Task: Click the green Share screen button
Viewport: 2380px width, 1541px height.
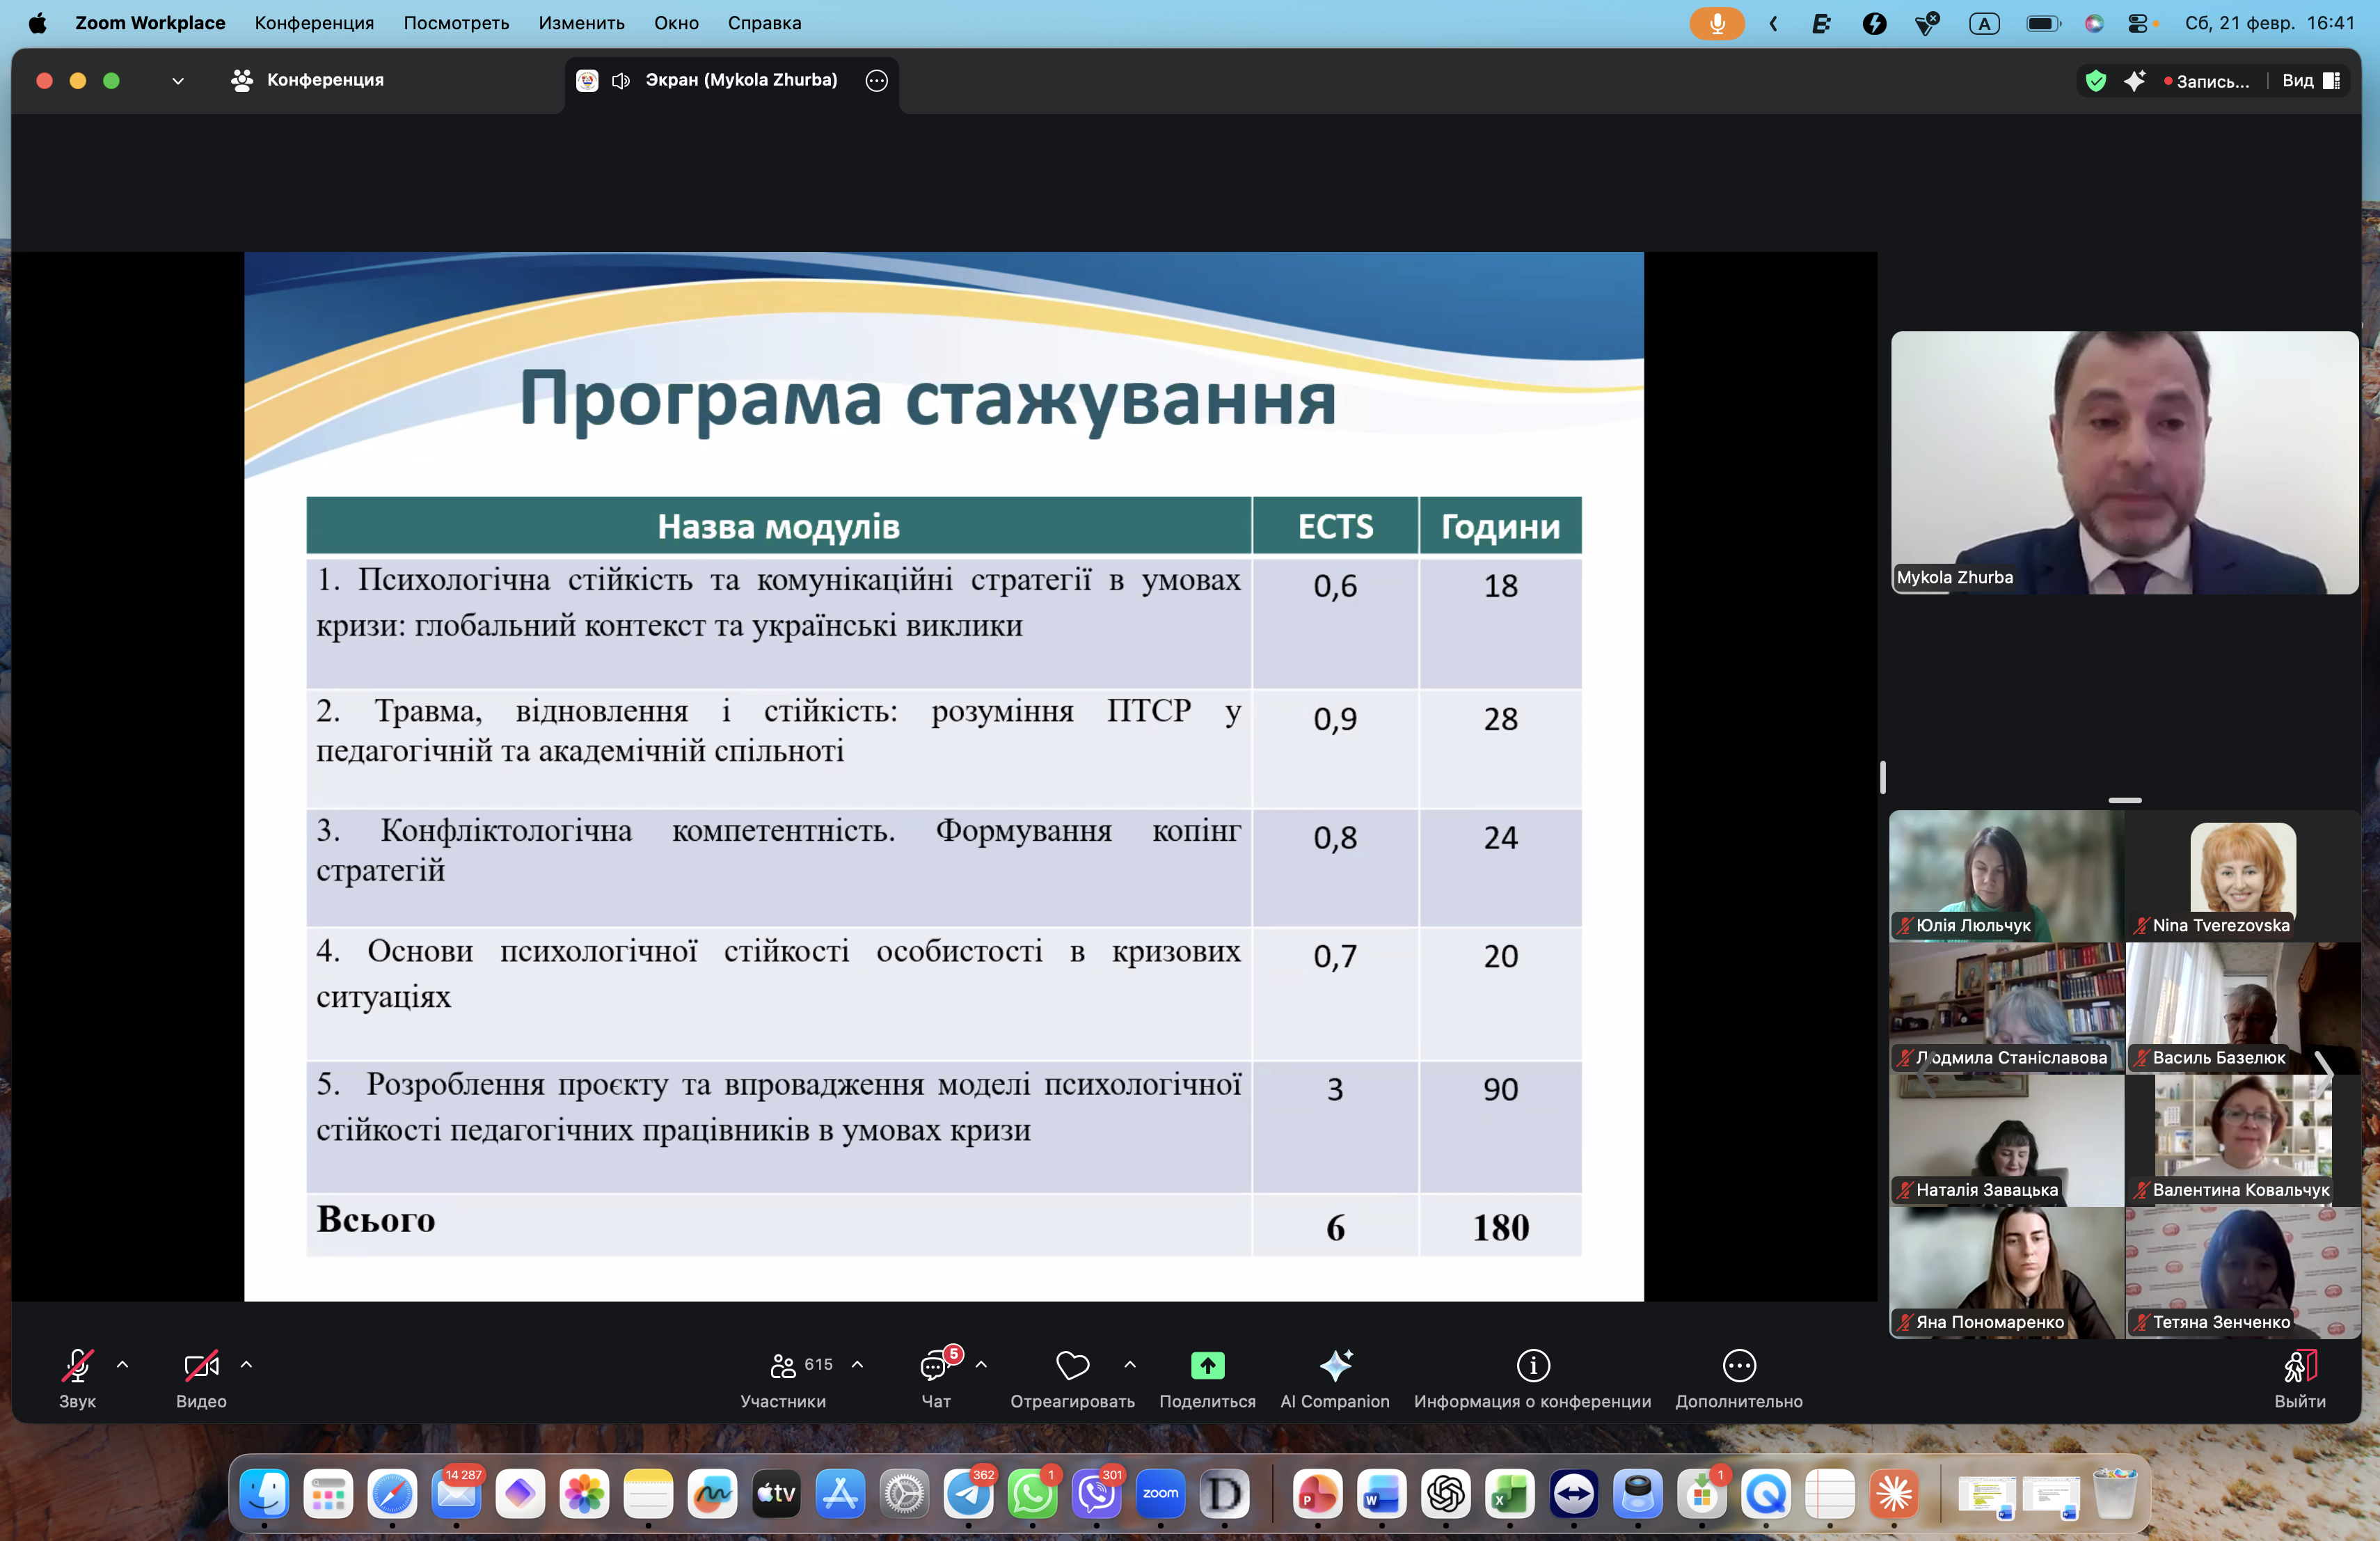Action: pyautogui.click(x=1207, y=1366)
